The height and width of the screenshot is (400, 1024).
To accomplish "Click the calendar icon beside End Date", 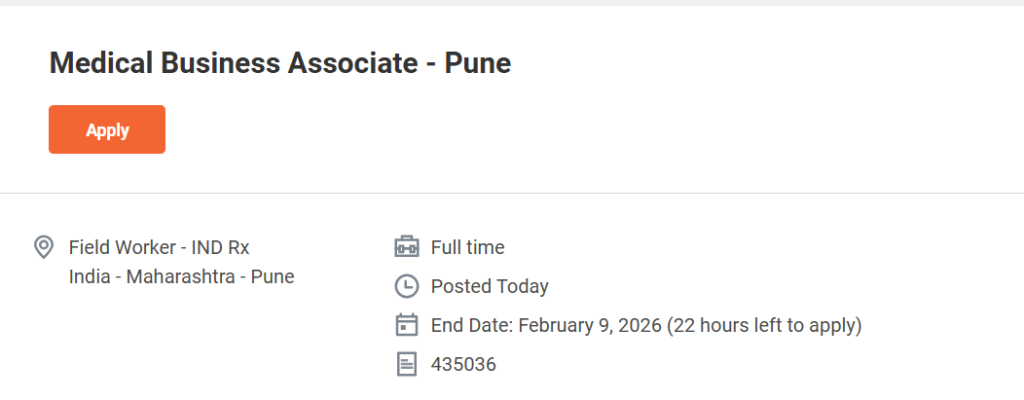I will click(x=406, y=325).
